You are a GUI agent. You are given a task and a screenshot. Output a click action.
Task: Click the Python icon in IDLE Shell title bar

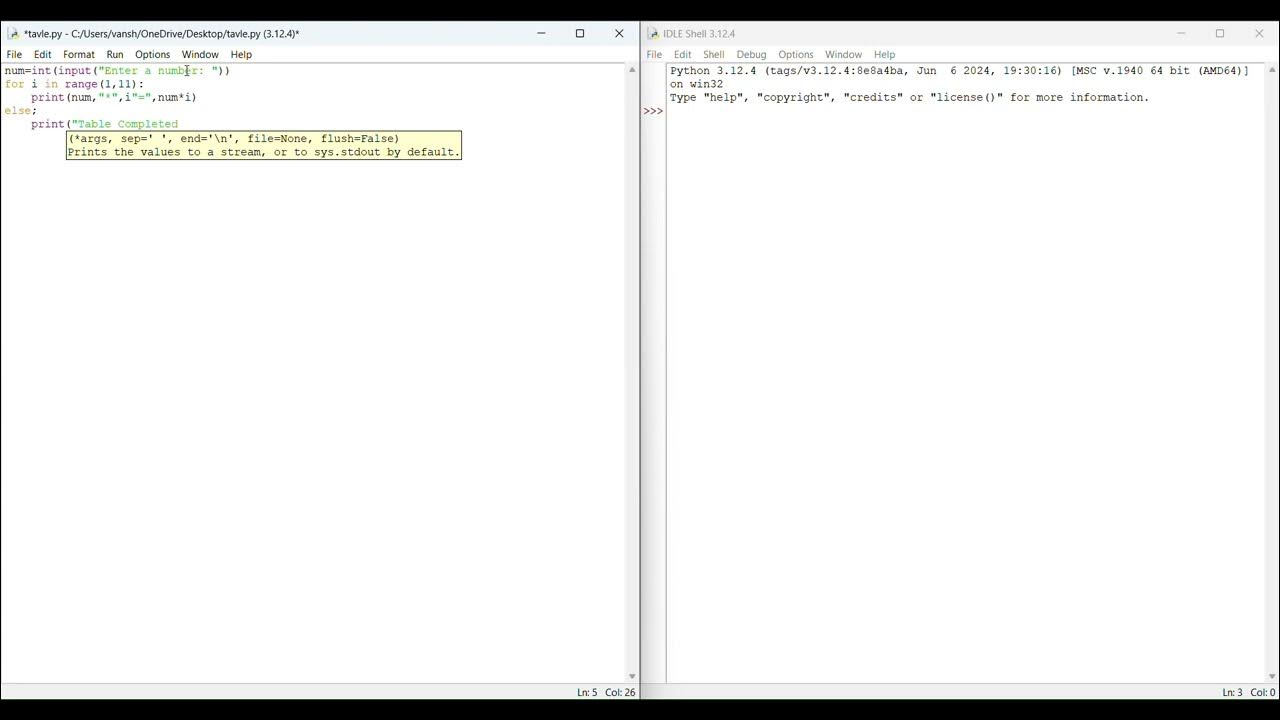point(652,33)
